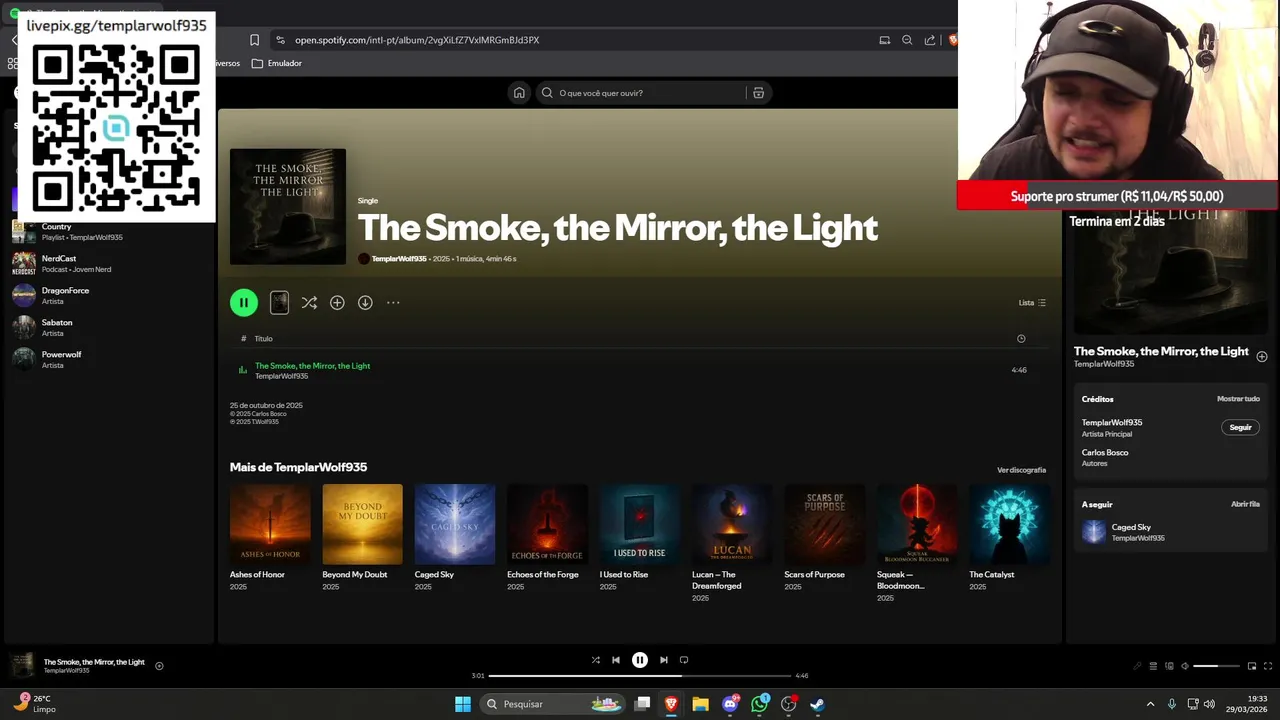Click 'Mostrar tudo' in Créditos

[1238, 399]
